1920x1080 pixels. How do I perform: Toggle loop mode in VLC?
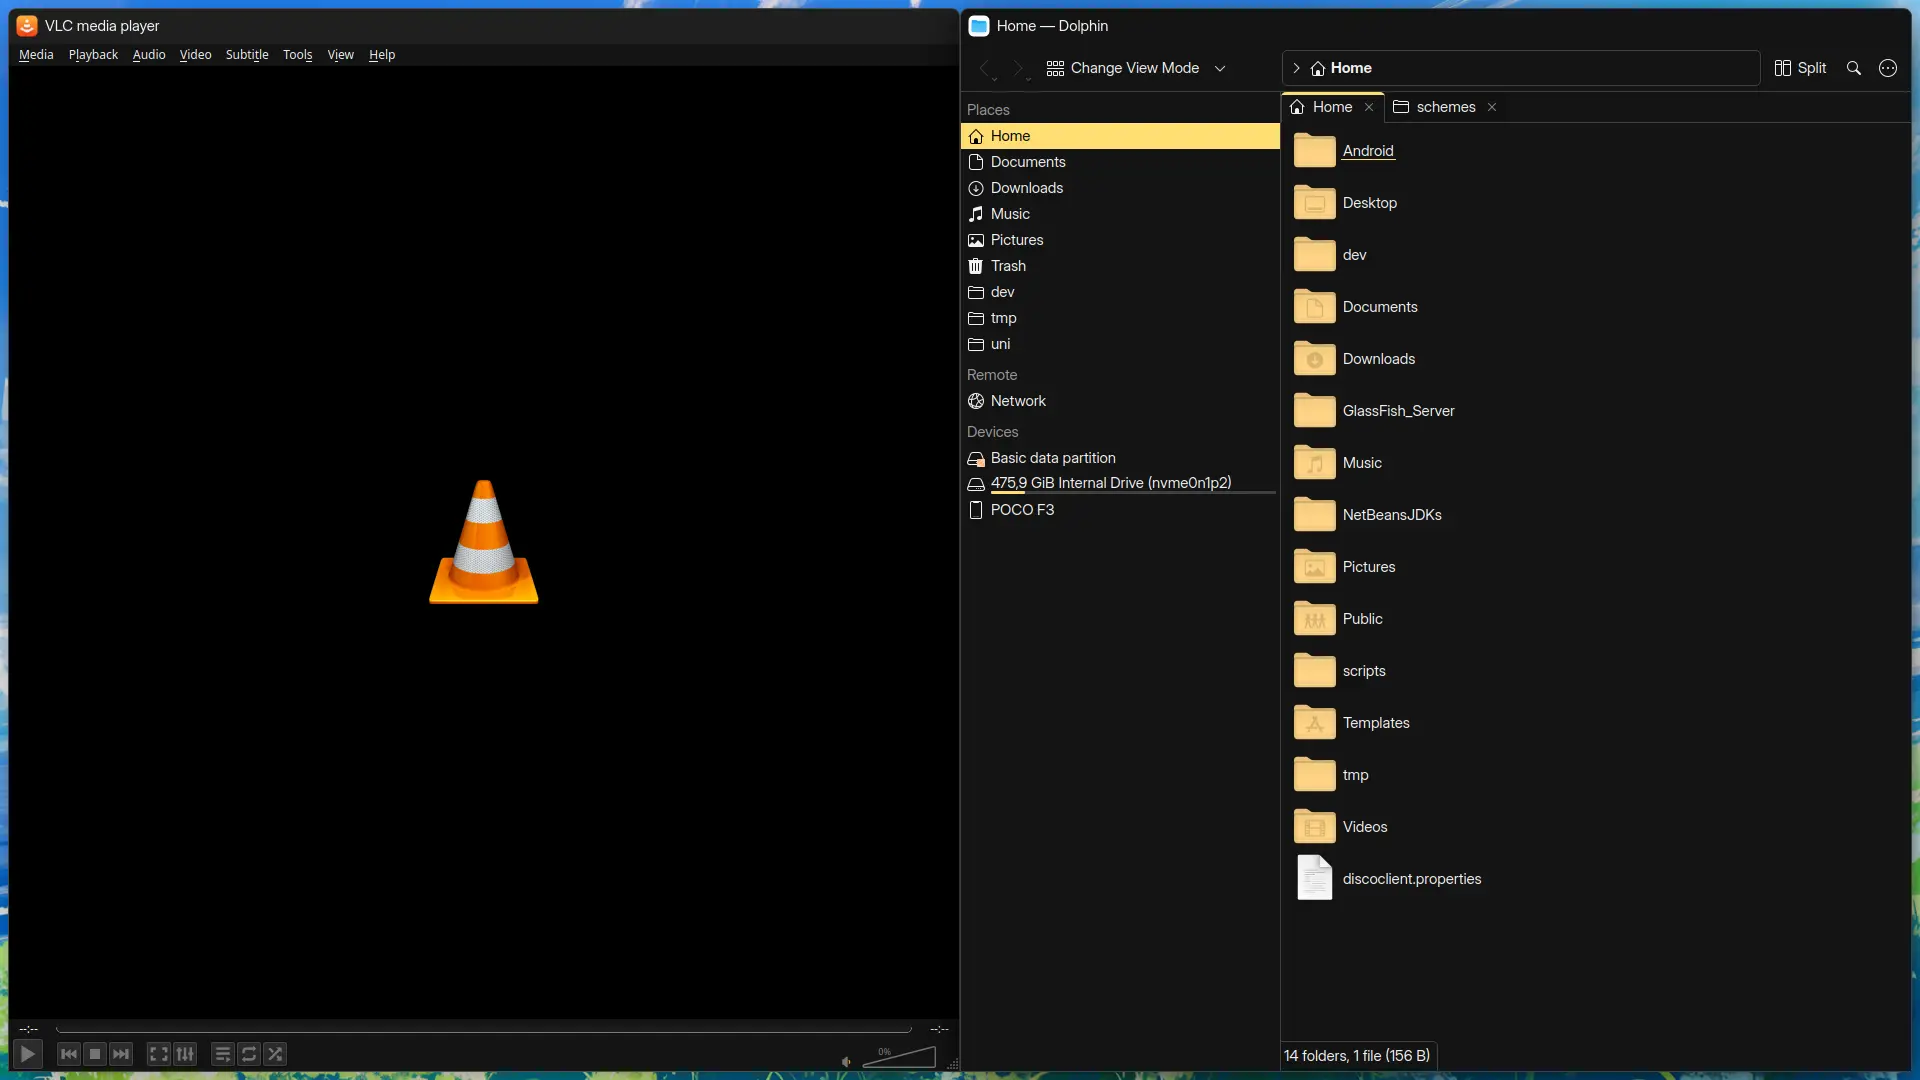[x=249, y=1054]
